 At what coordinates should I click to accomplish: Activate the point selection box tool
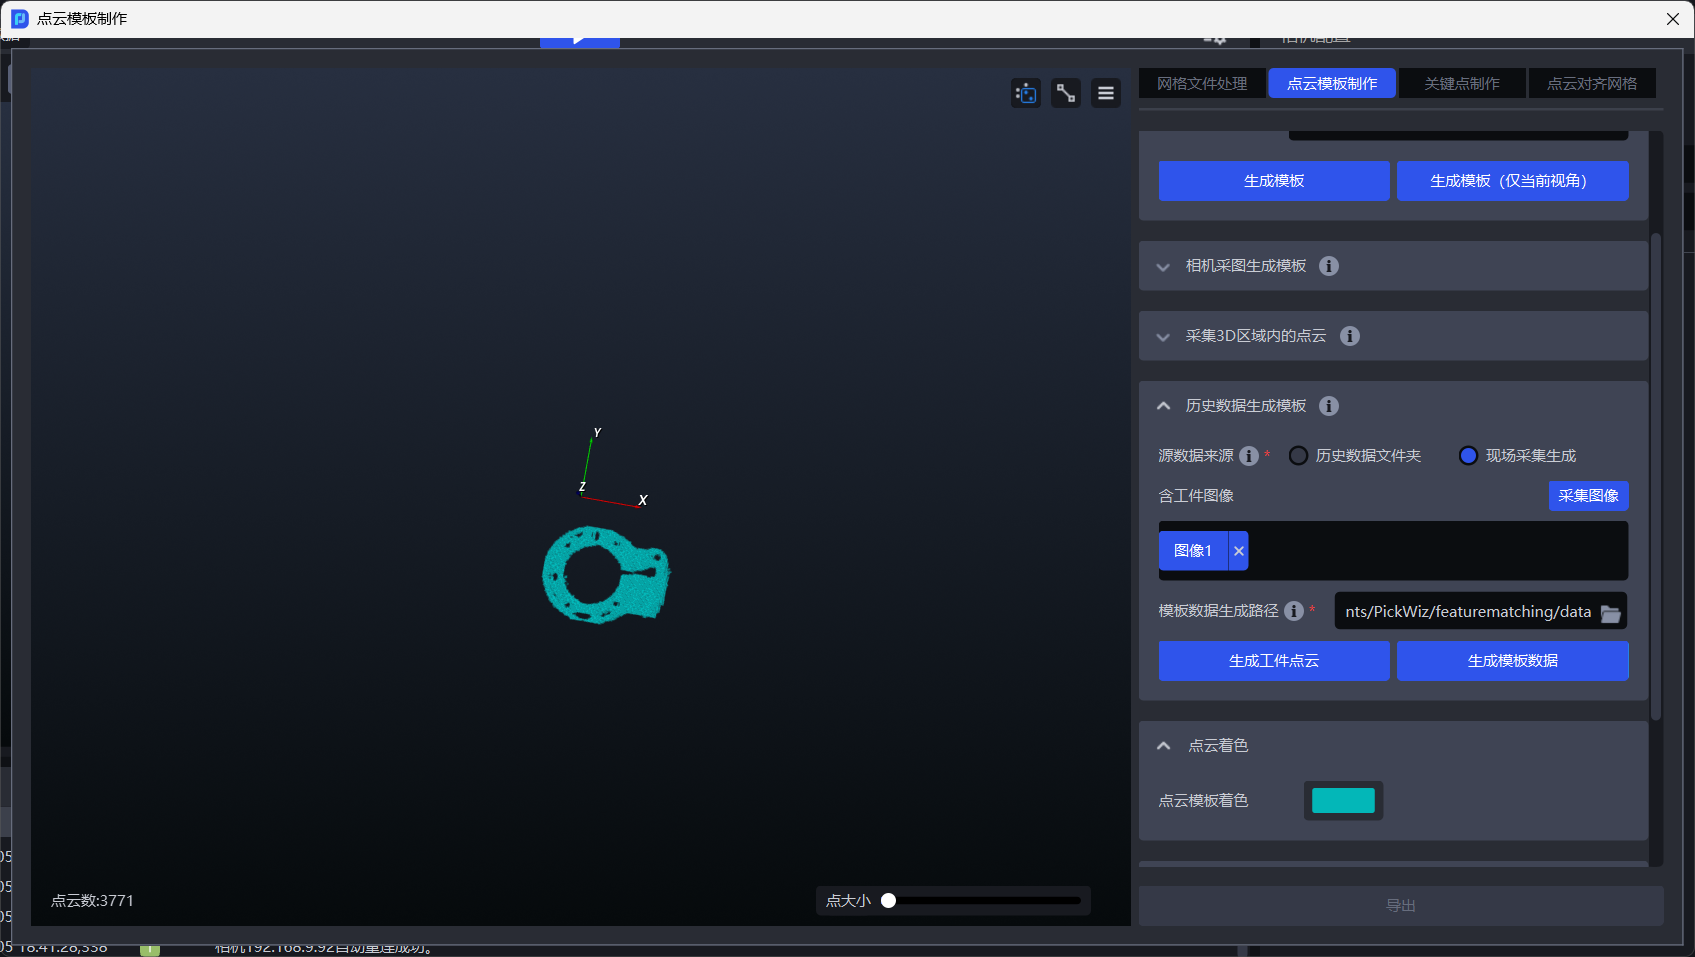tap(1026, 93)
